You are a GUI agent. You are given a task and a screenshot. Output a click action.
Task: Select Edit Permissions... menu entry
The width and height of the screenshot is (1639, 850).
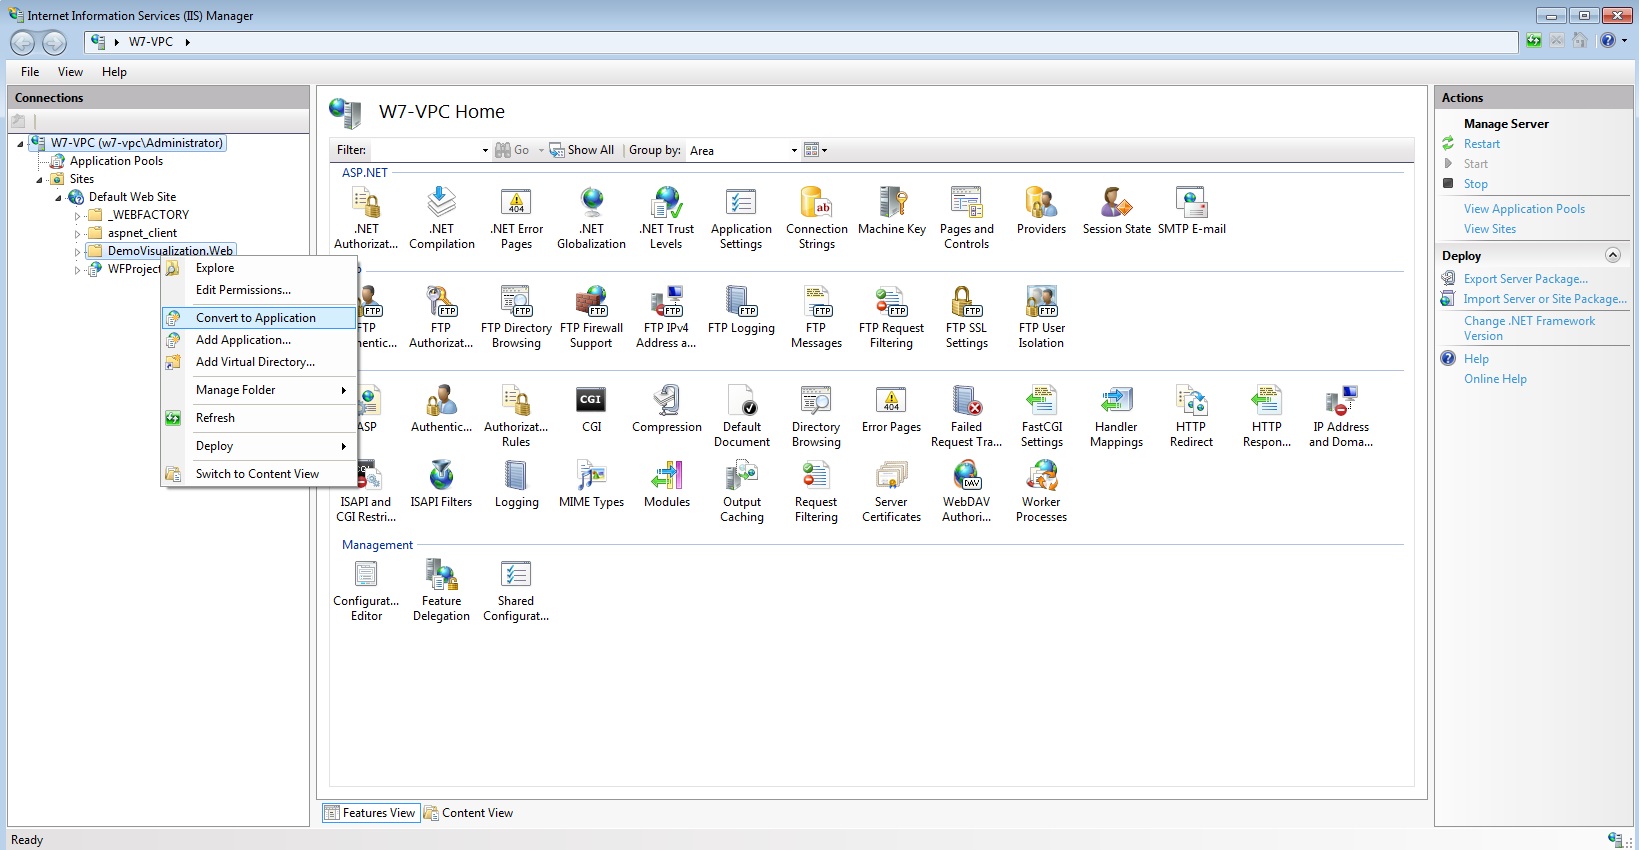(259, 290)
